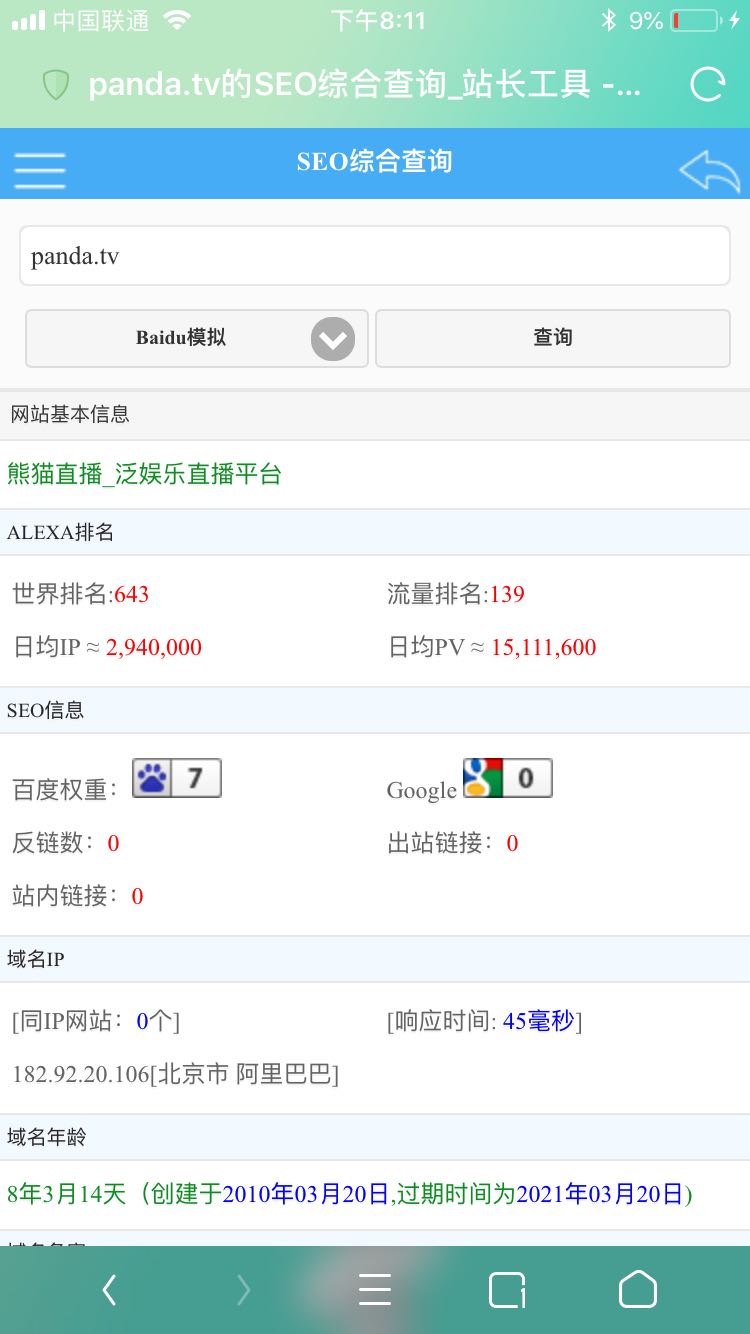This screenshot has height=1334, width=750.
Task: Open the 熊猫直播_泛娱乐直播平台 link
Action: point(145,475)
